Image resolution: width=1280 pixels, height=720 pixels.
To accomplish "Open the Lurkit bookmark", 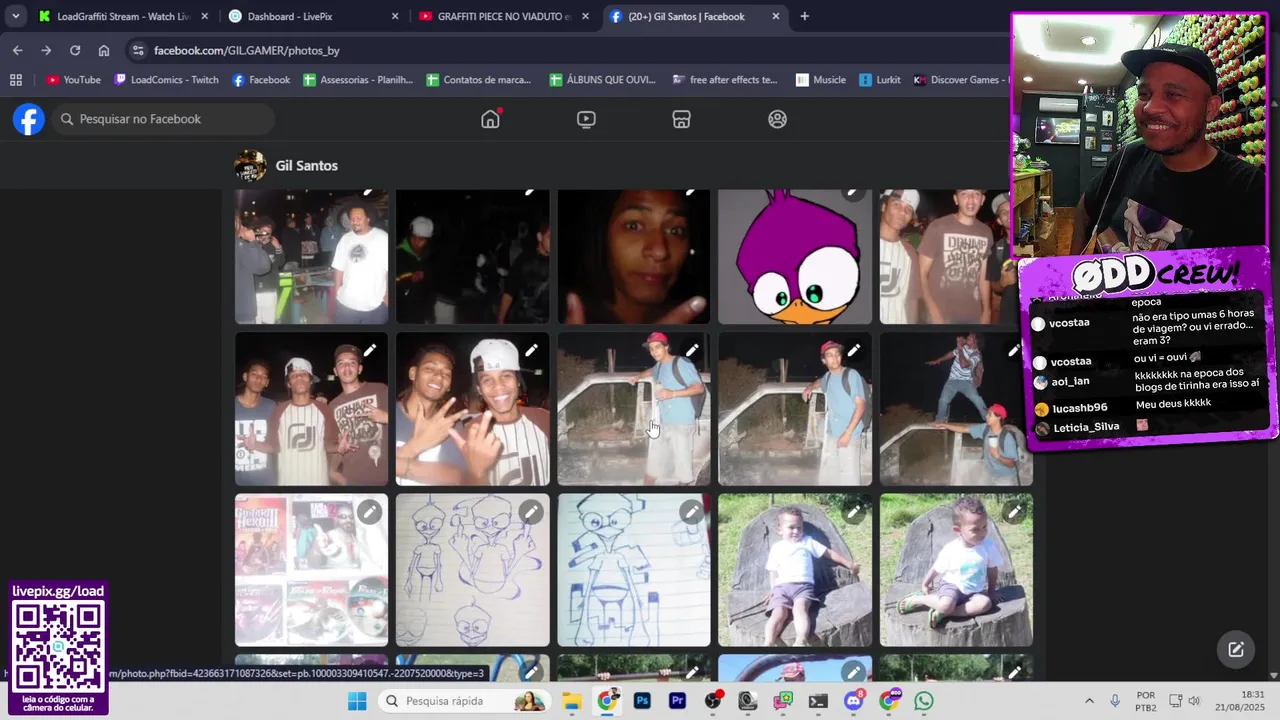I will click(x=879, y=80).
